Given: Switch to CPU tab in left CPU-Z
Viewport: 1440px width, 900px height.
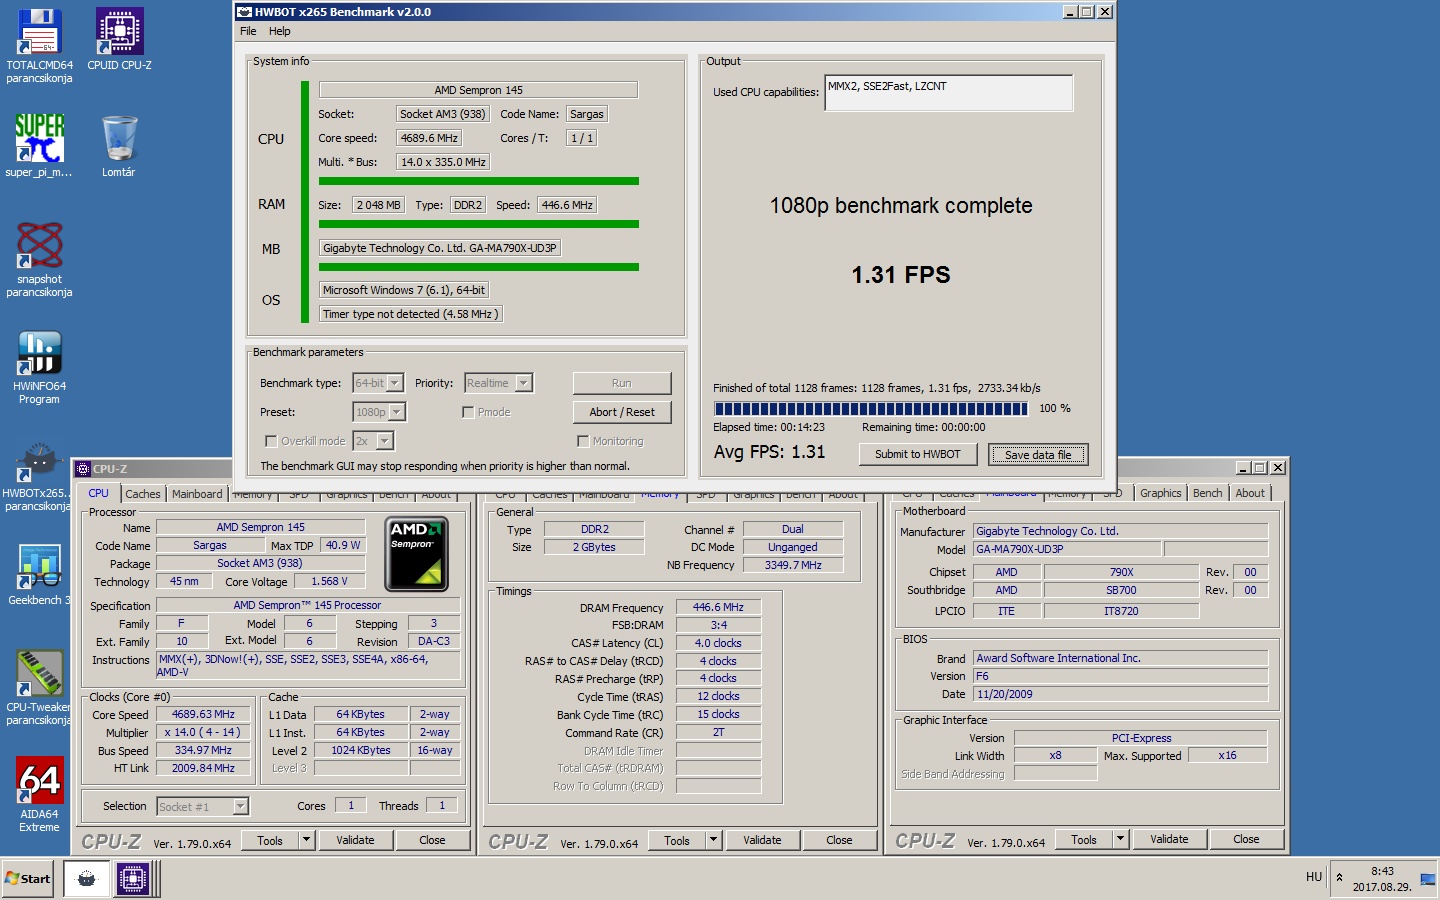Looking at the screenshot, I should (99, 493).
